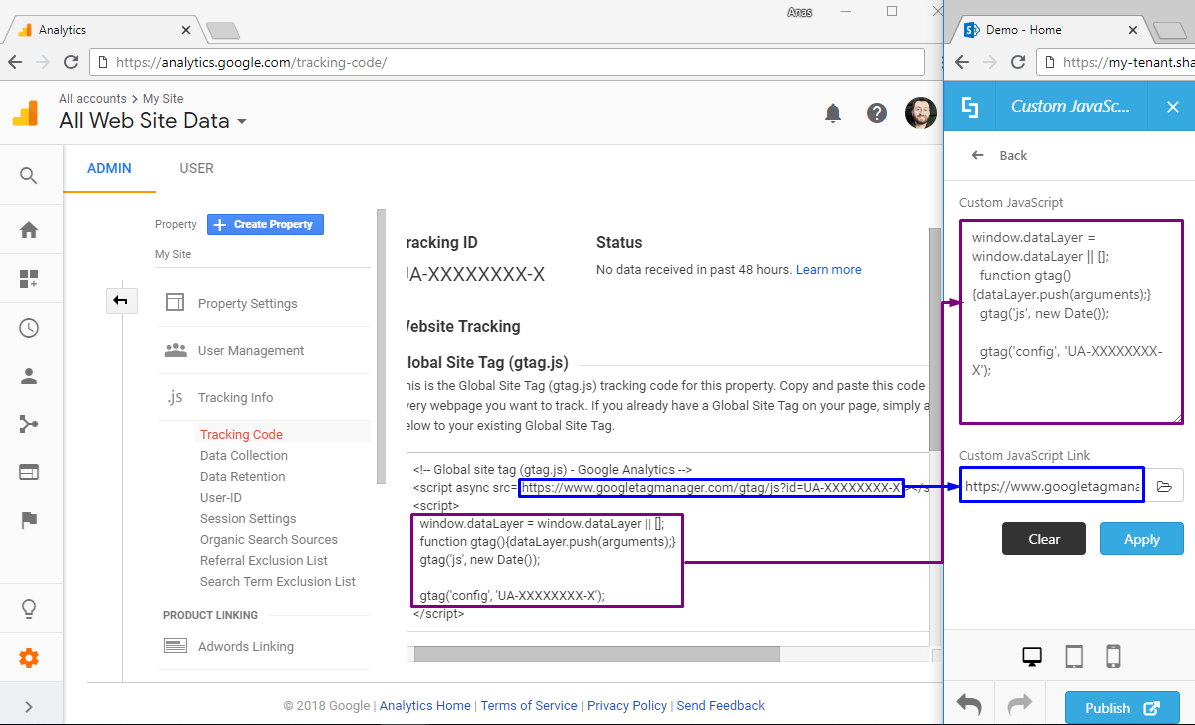Go back in Analytics browser window

click(15, 63)
